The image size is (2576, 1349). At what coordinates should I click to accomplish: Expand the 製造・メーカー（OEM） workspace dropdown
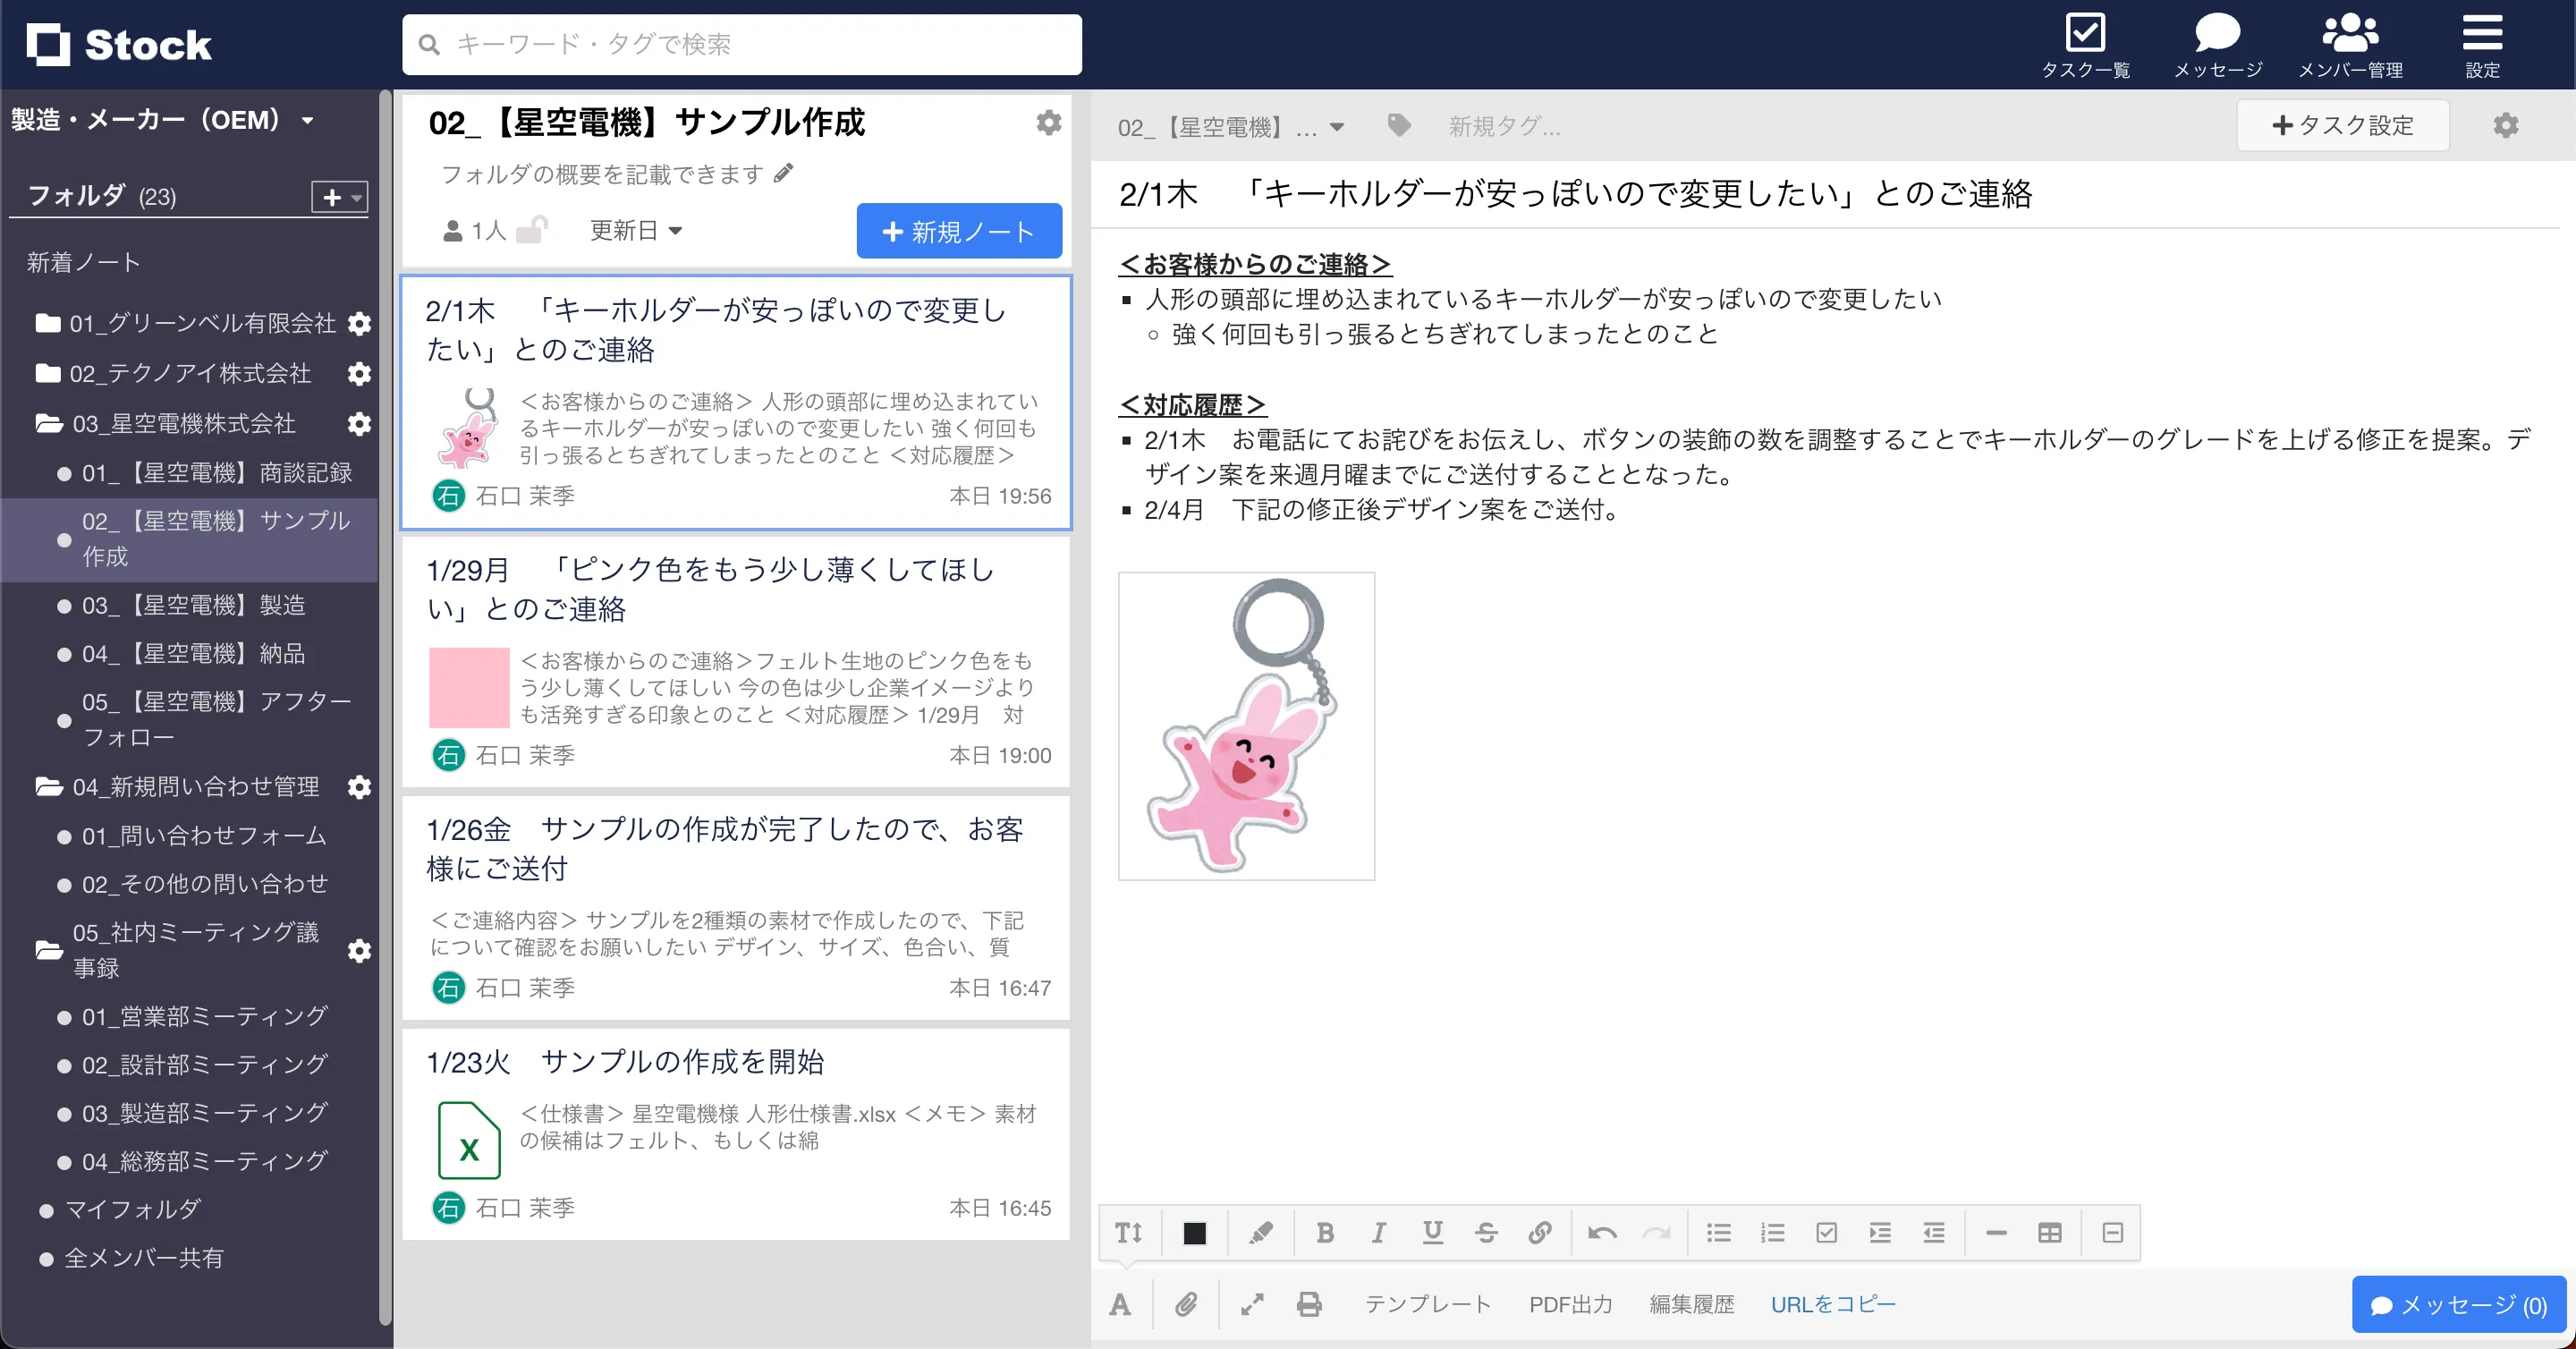pyautogui.click(x=307, y=119)
